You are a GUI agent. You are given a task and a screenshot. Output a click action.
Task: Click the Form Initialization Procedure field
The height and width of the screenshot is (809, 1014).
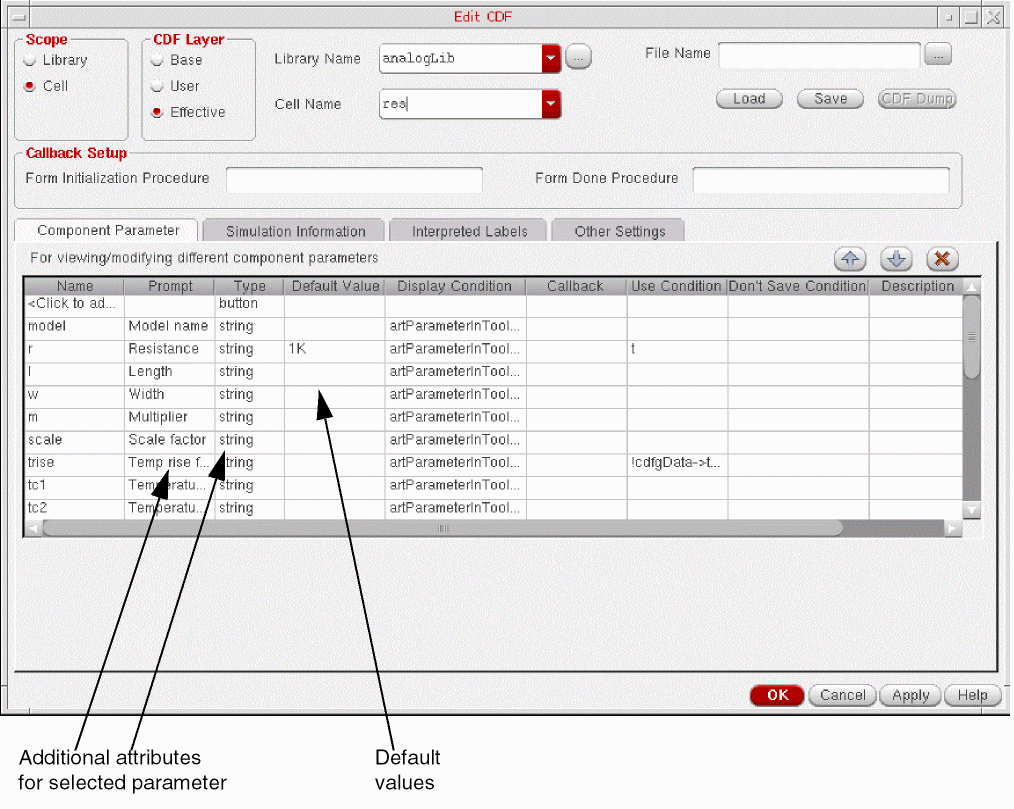point(354,180)
